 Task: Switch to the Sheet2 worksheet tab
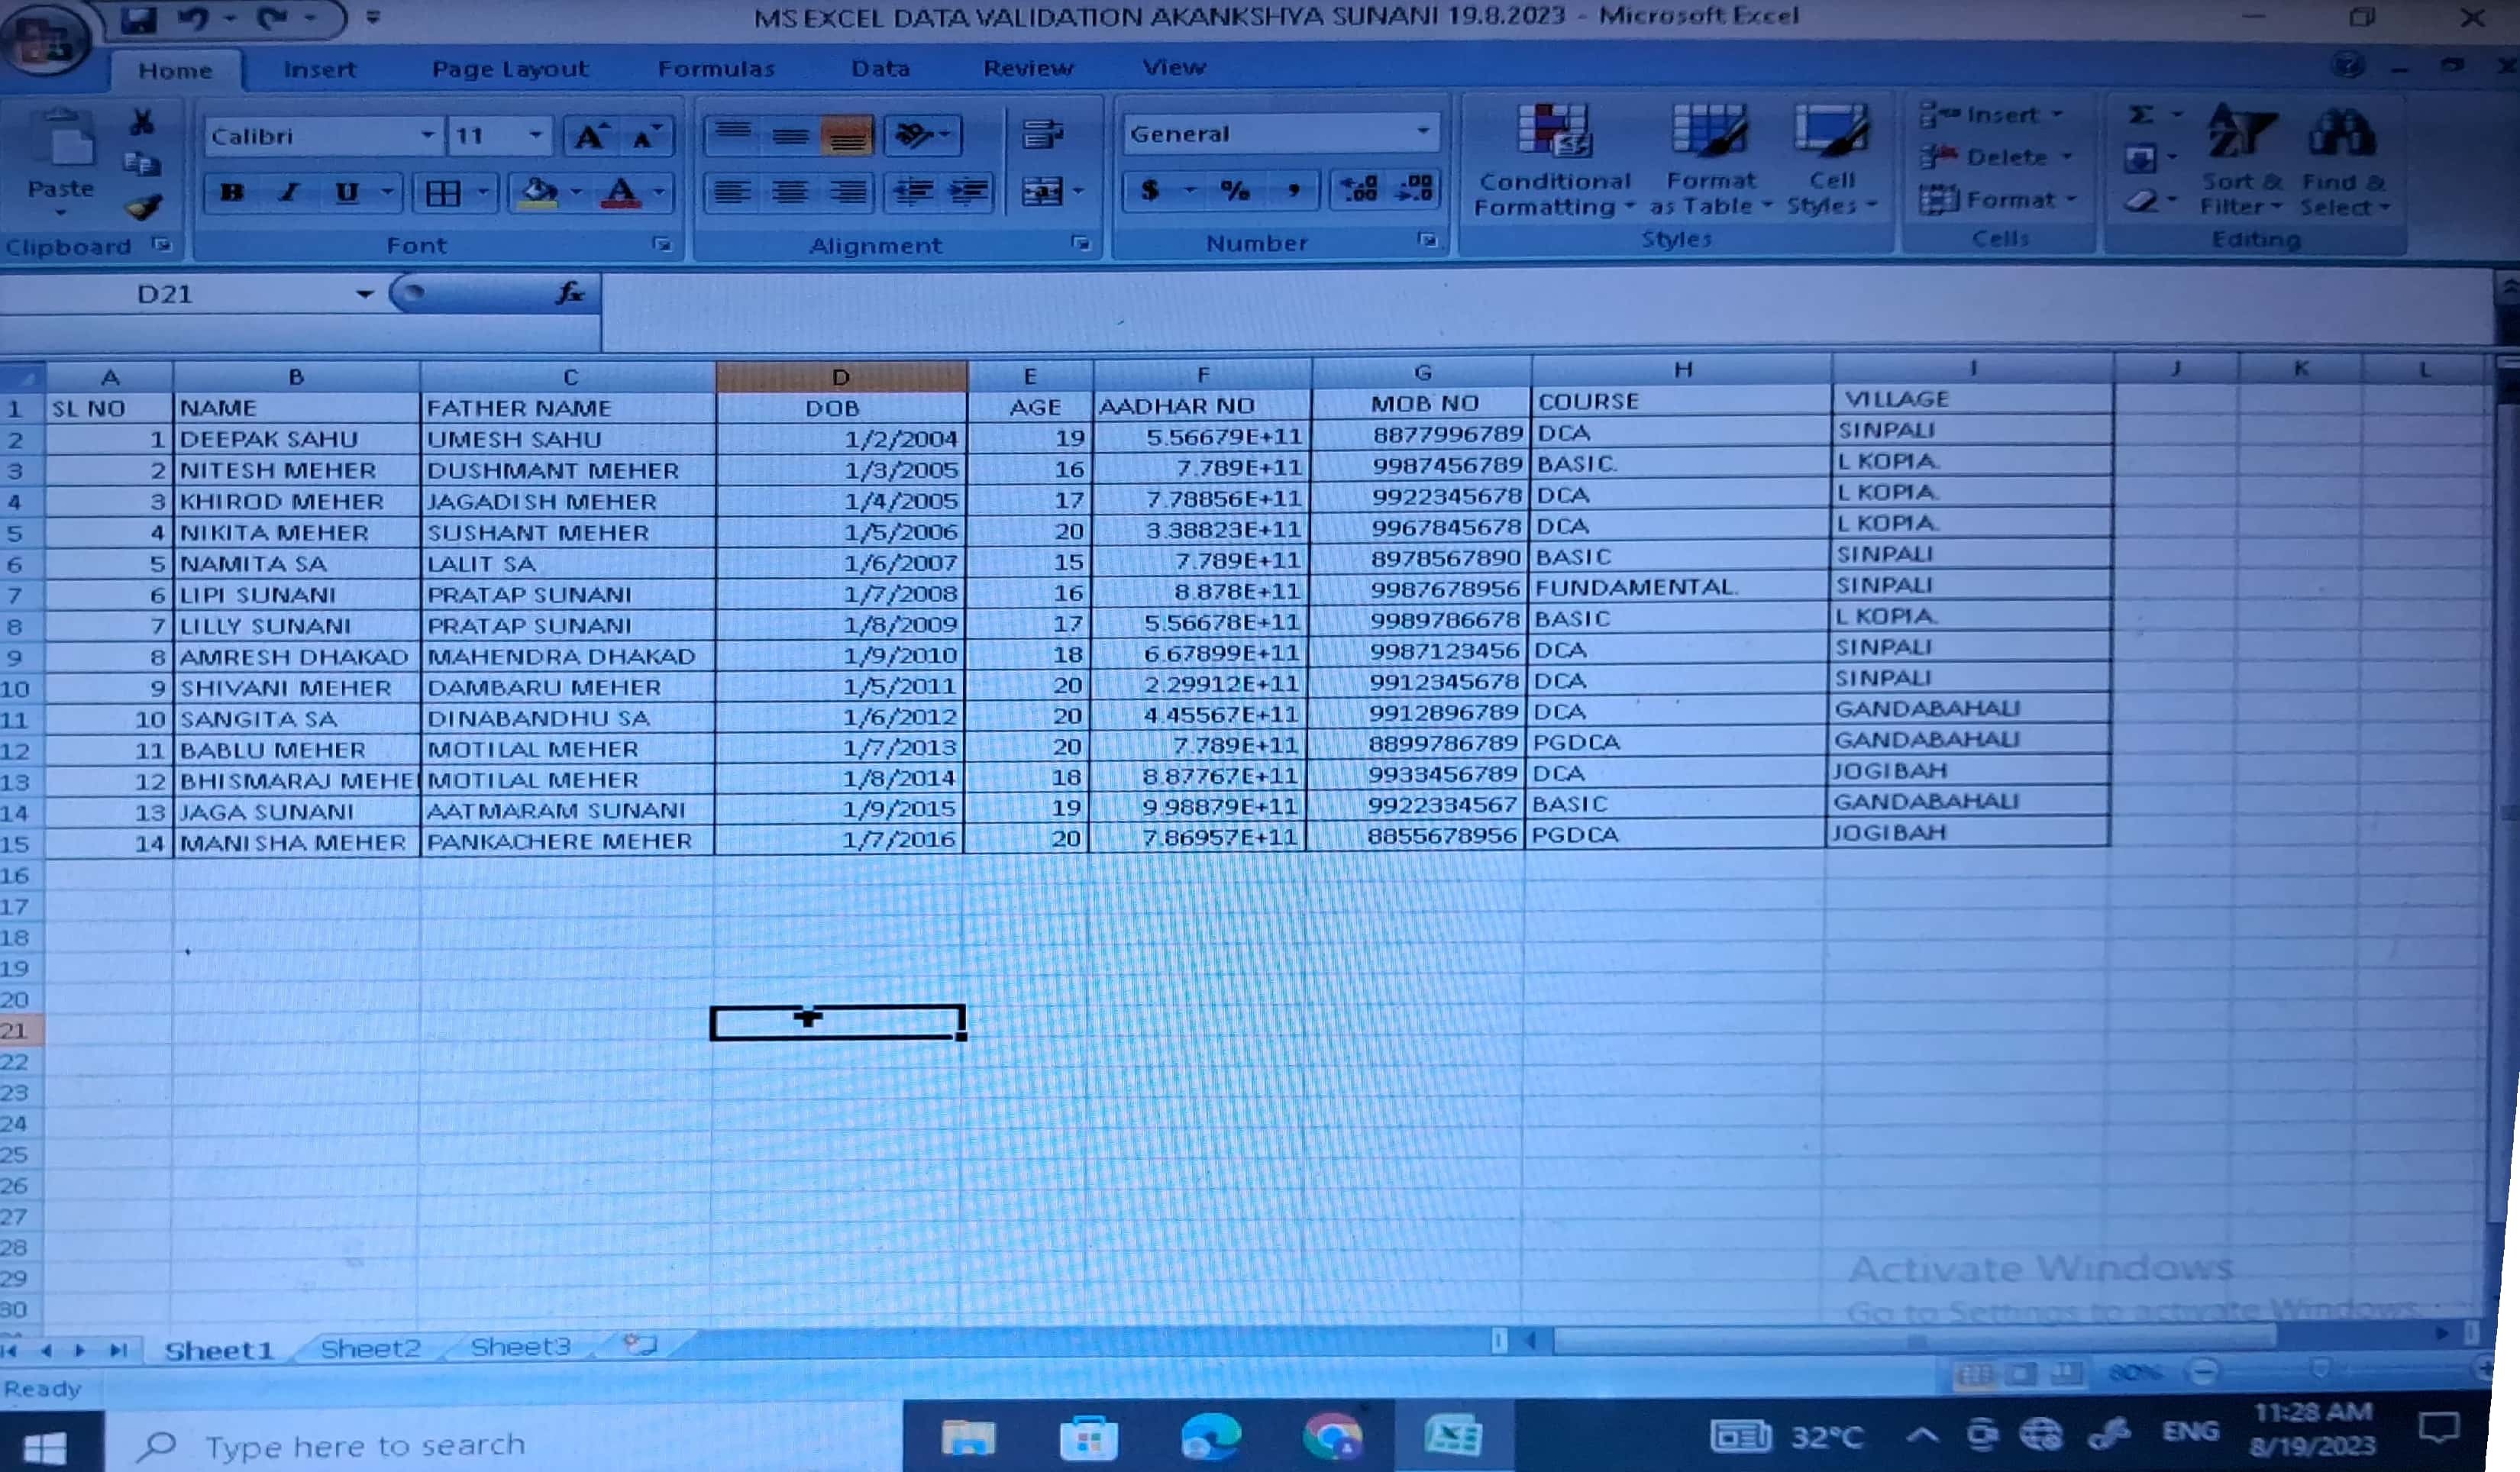(370, 1348)
